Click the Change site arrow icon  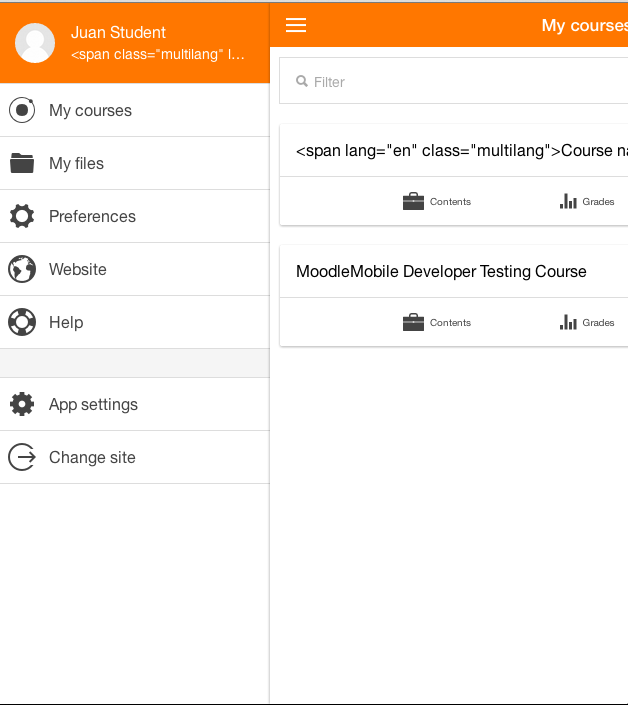click(x=22, y=457)
